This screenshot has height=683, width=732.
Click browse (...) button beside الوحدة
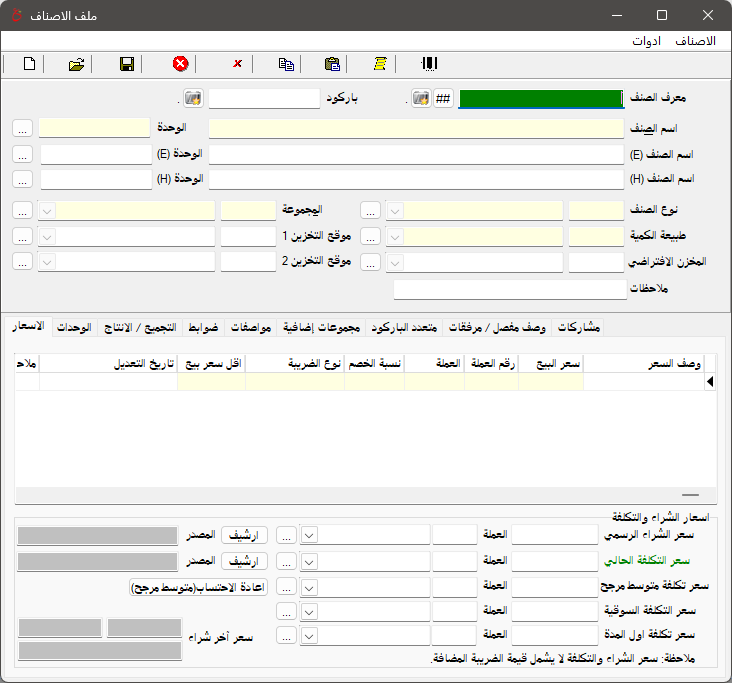coord(22,128)
